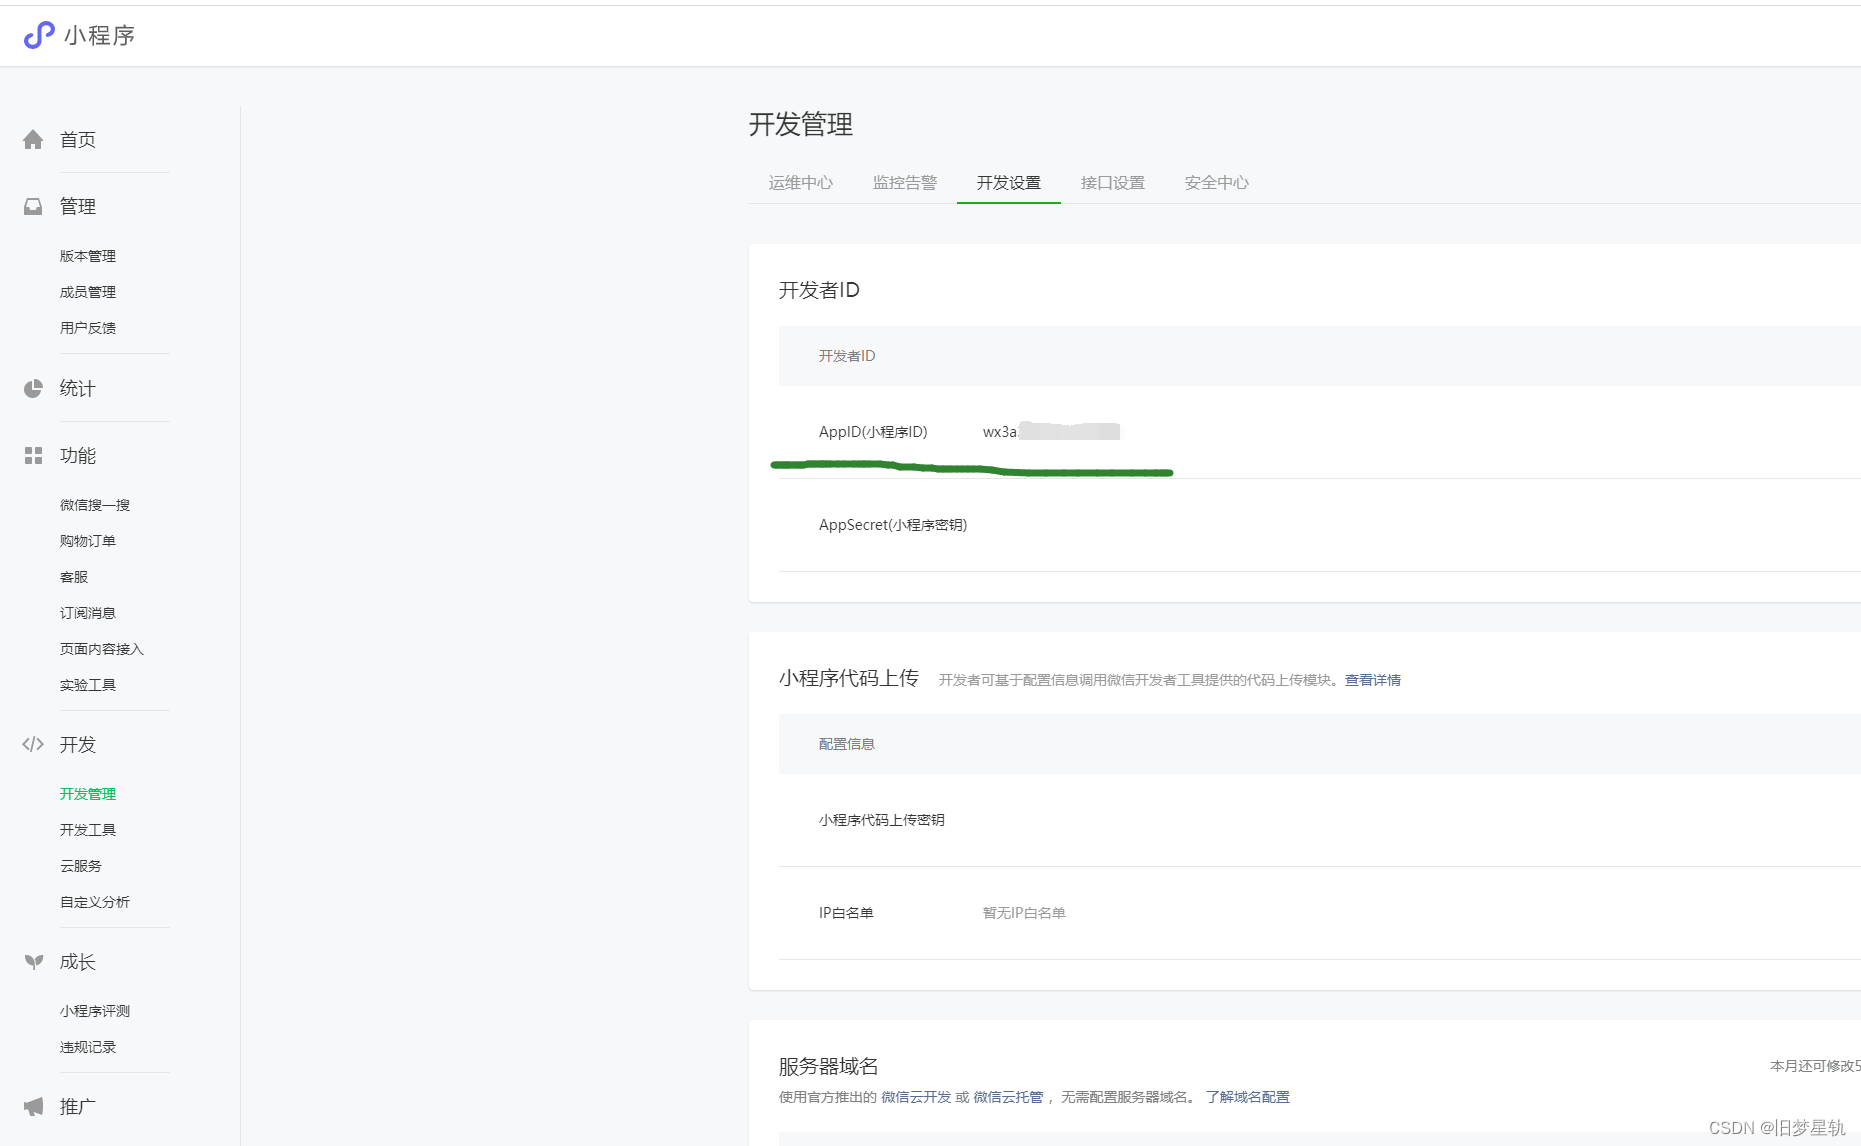This screenshot has height=1146, width=1861.
Task: Open the 管理 sidebar section
Action: click(78, 206)
